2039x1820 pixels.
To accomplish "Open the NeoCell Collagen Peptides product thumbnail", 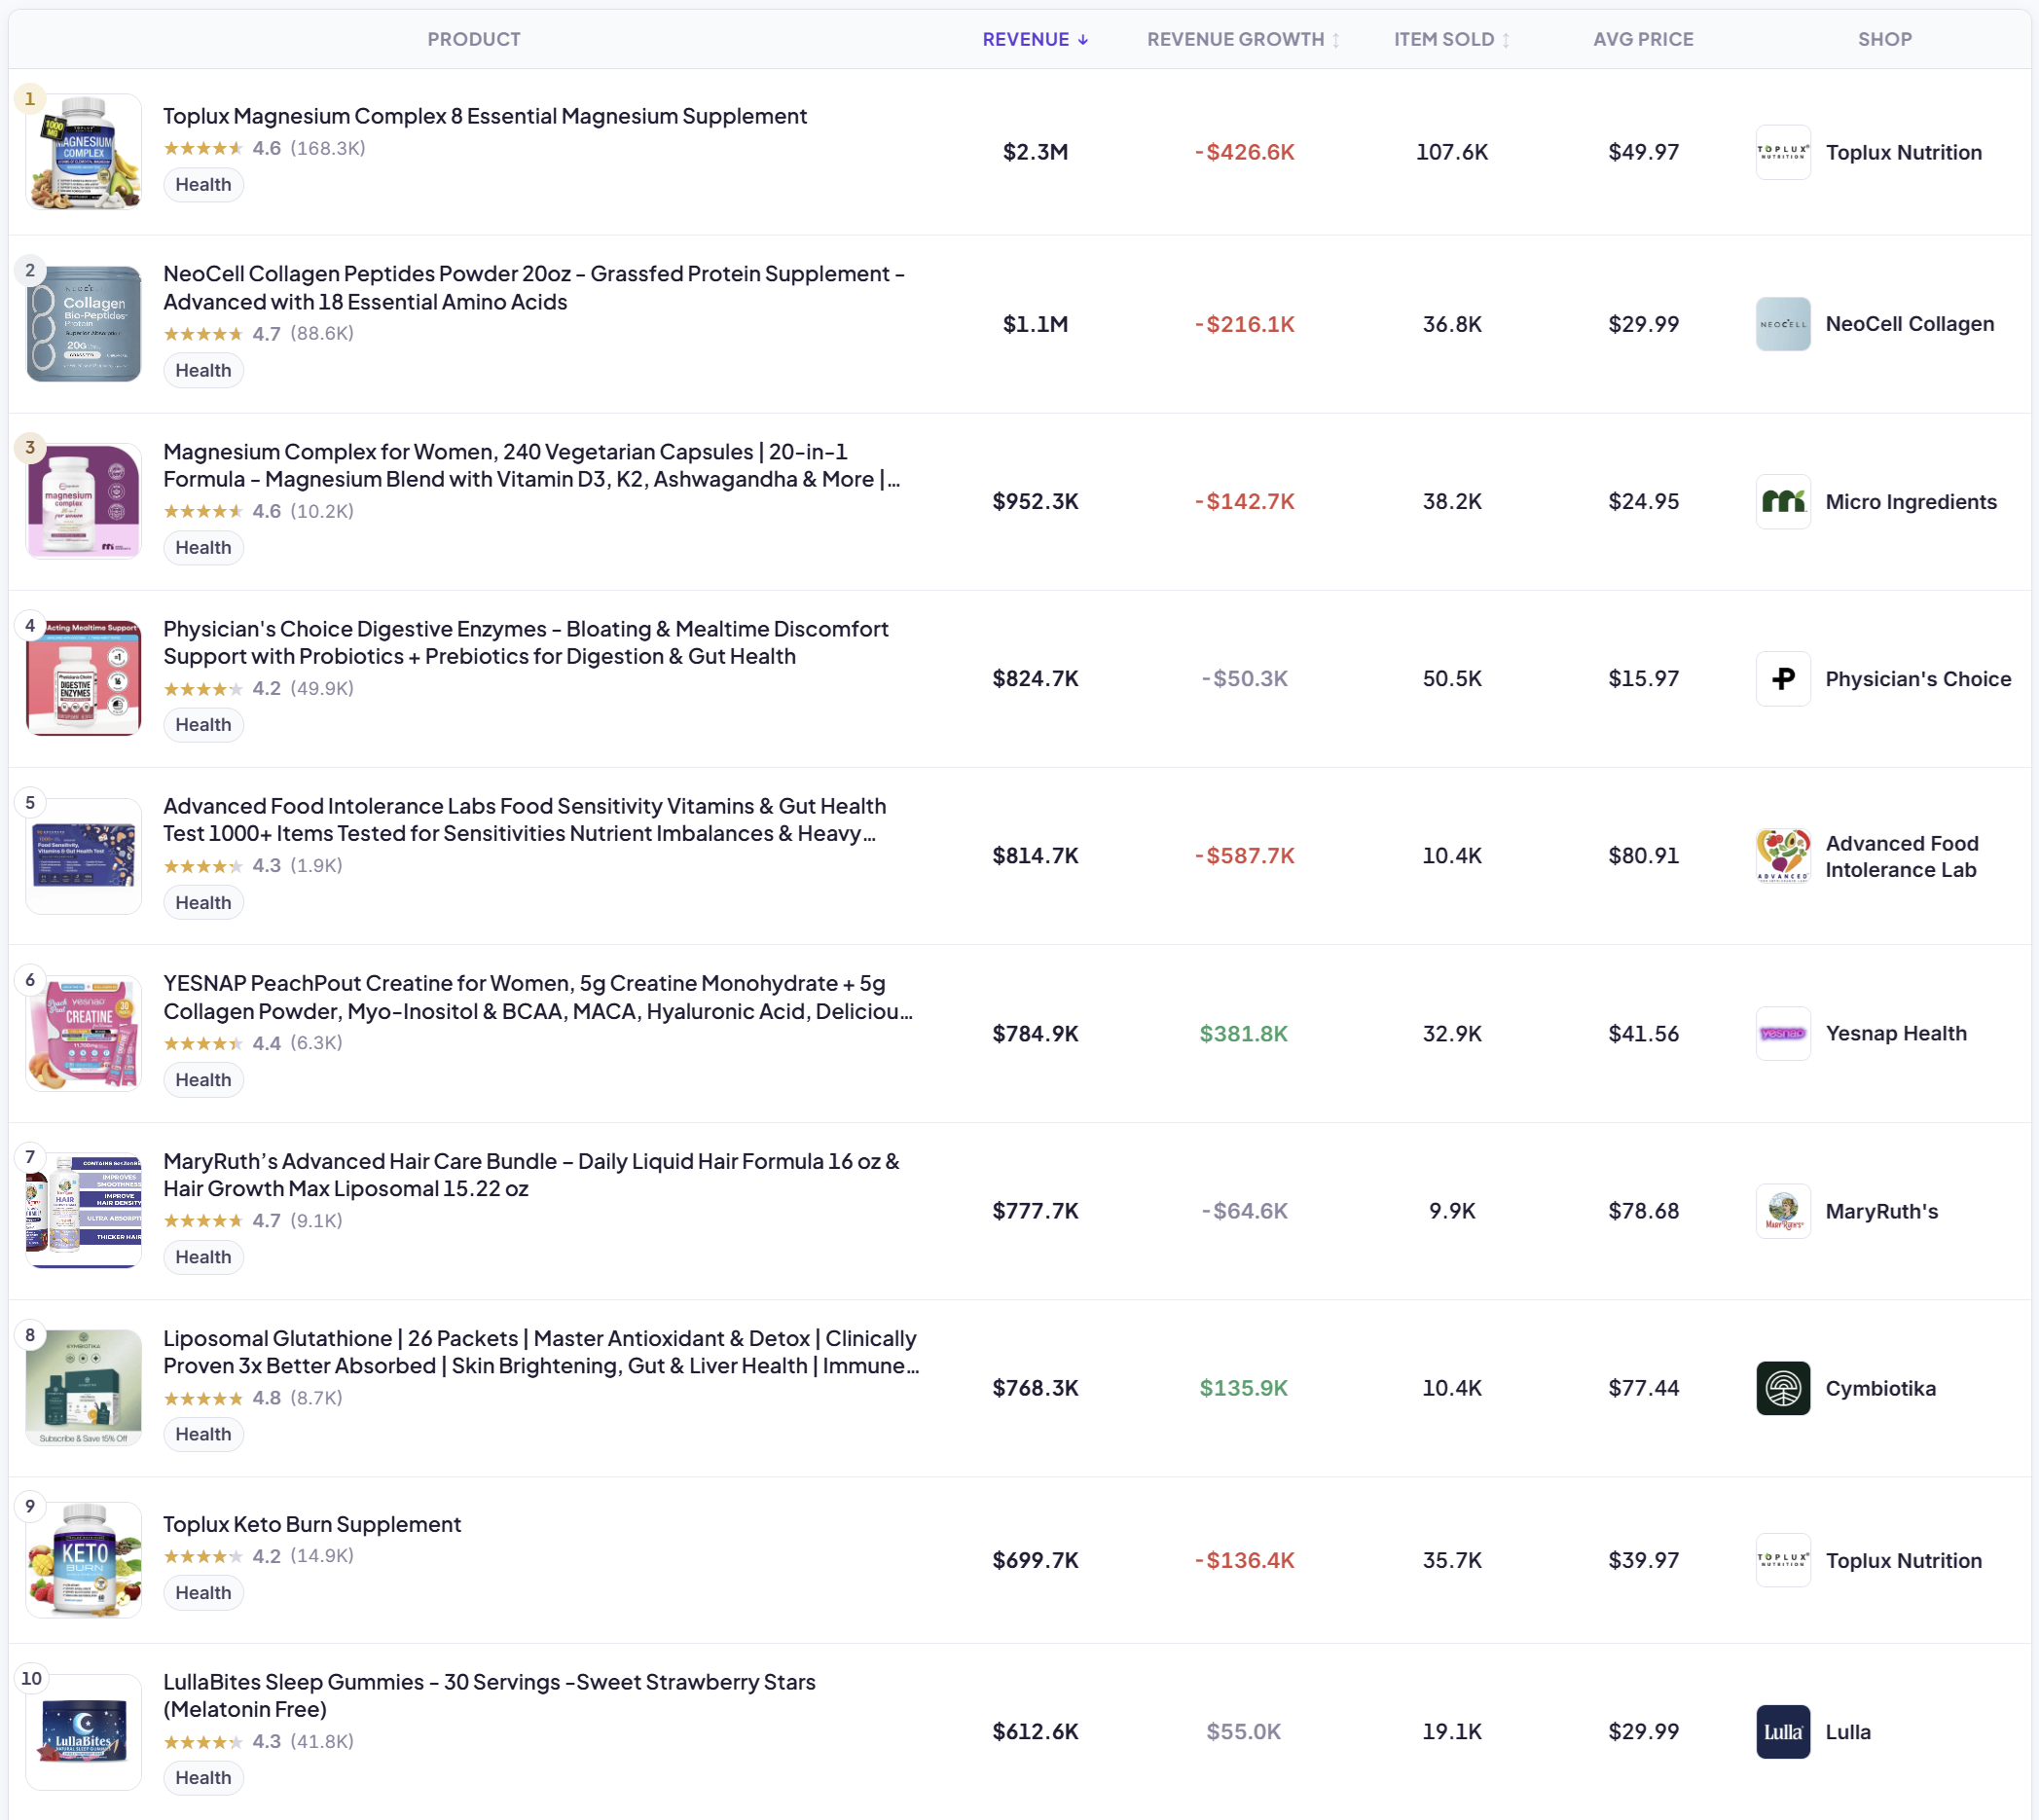I will point(84,324).
